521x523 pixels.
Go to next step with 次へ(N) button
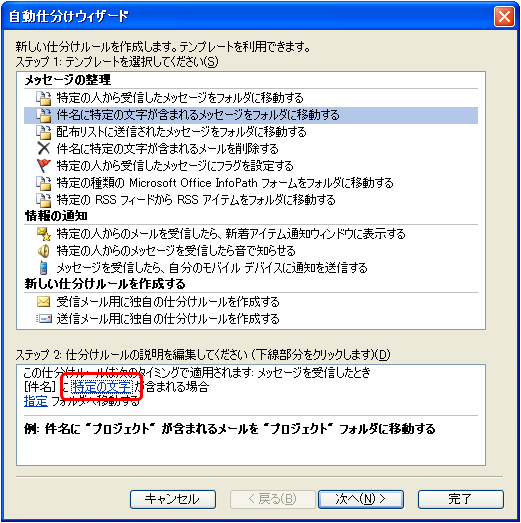coord(361,499)
